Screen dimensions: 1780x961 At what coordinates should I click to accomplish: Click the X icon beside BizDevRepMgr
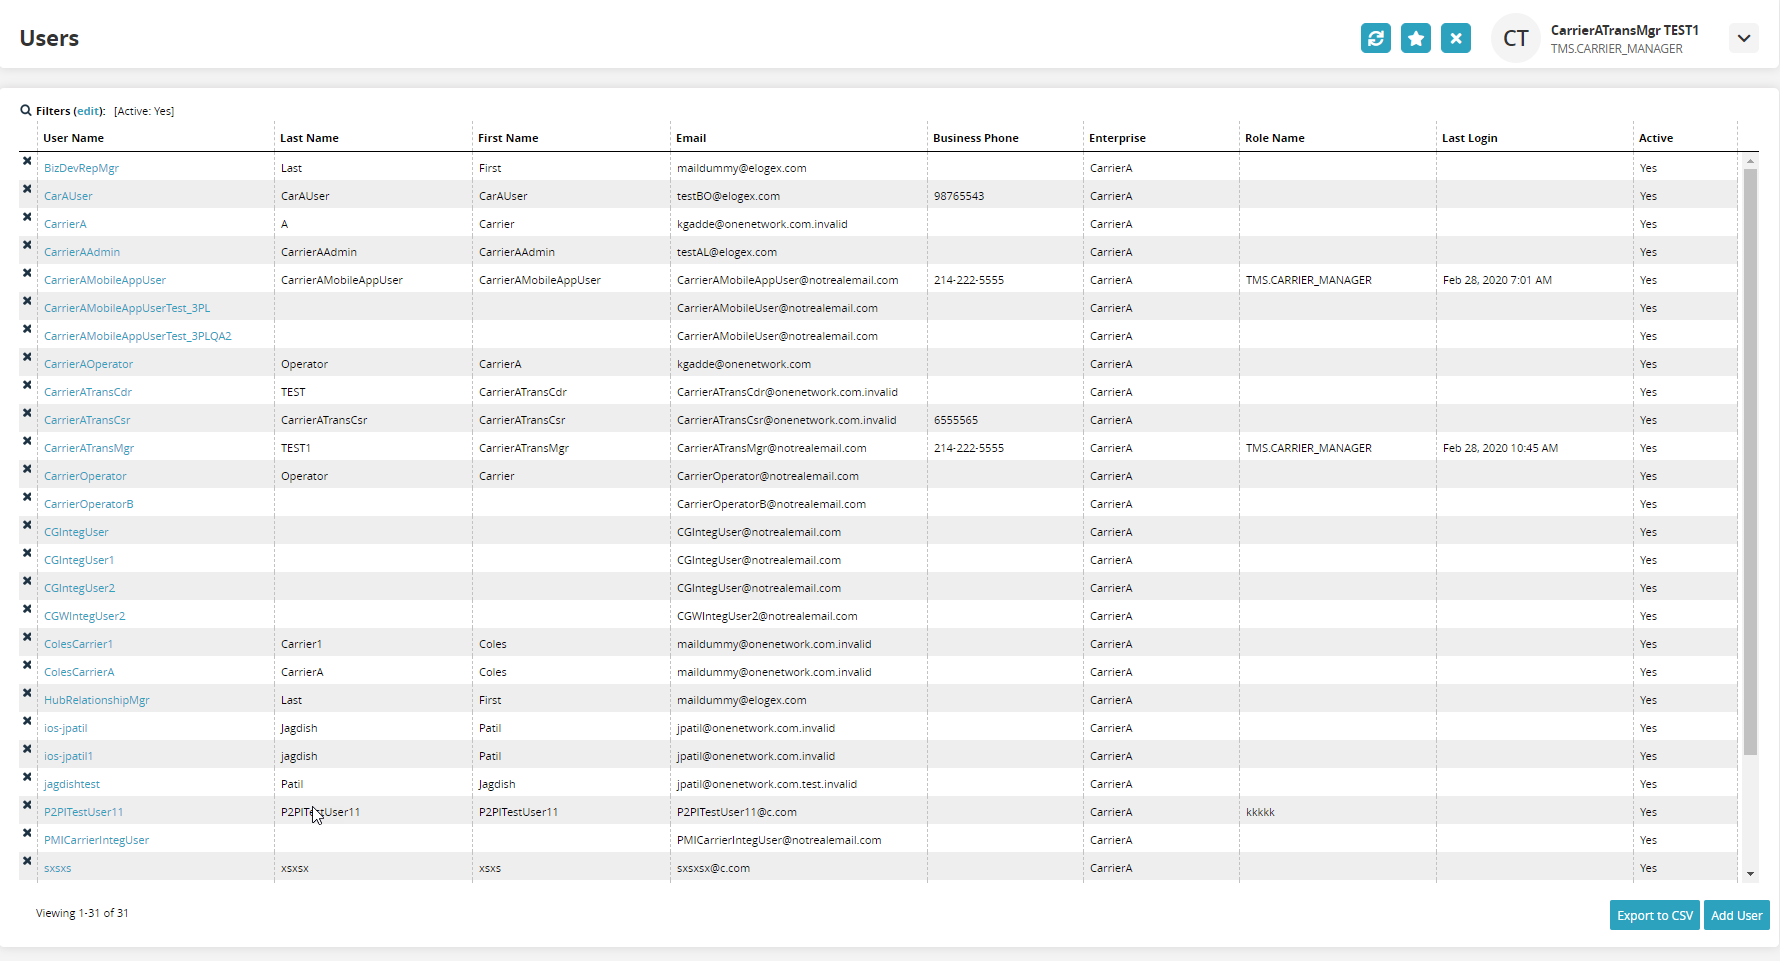click(x=27, y=161)
